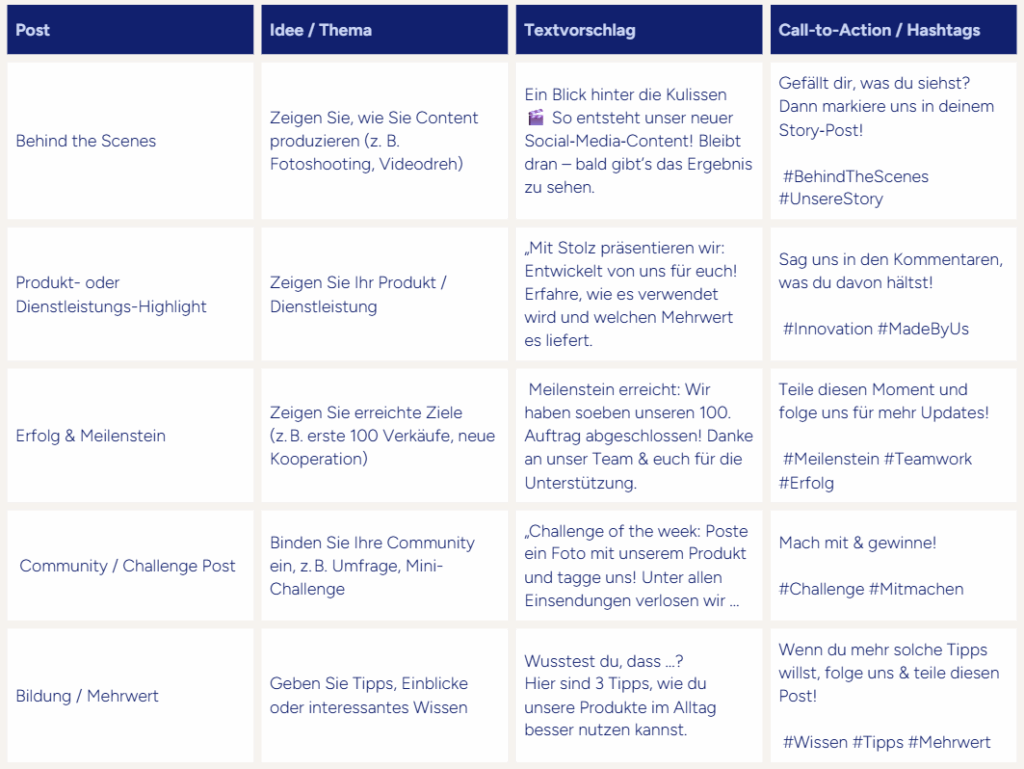Viewport: 1024px width, 769px height.
Task: Select the "Bildung / Mehrwert" post cell
Action: 87,696
